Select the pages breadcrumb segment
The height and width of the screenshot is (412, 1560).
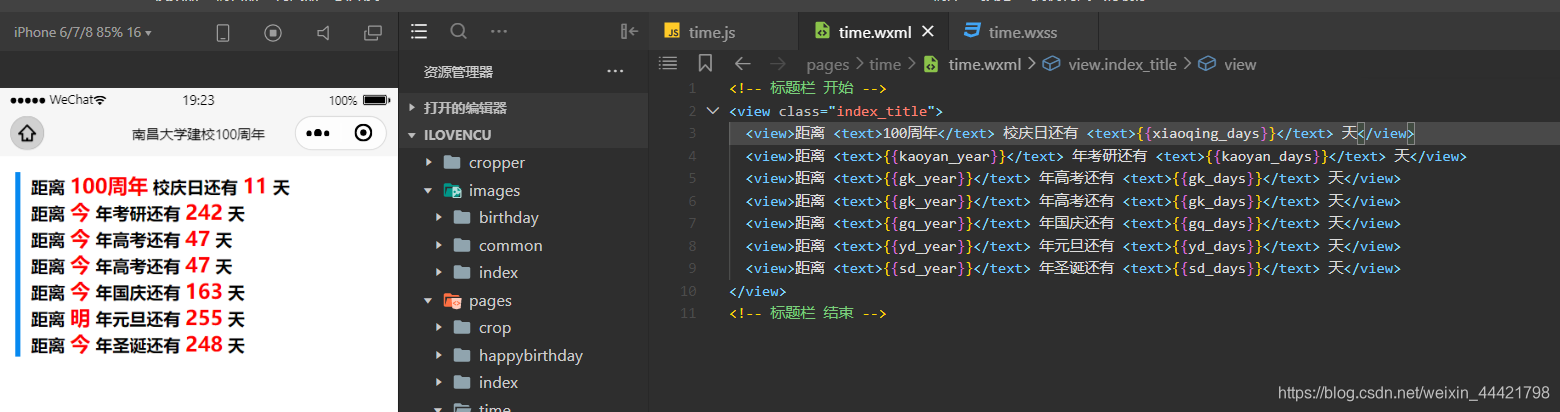coord(827,64)
